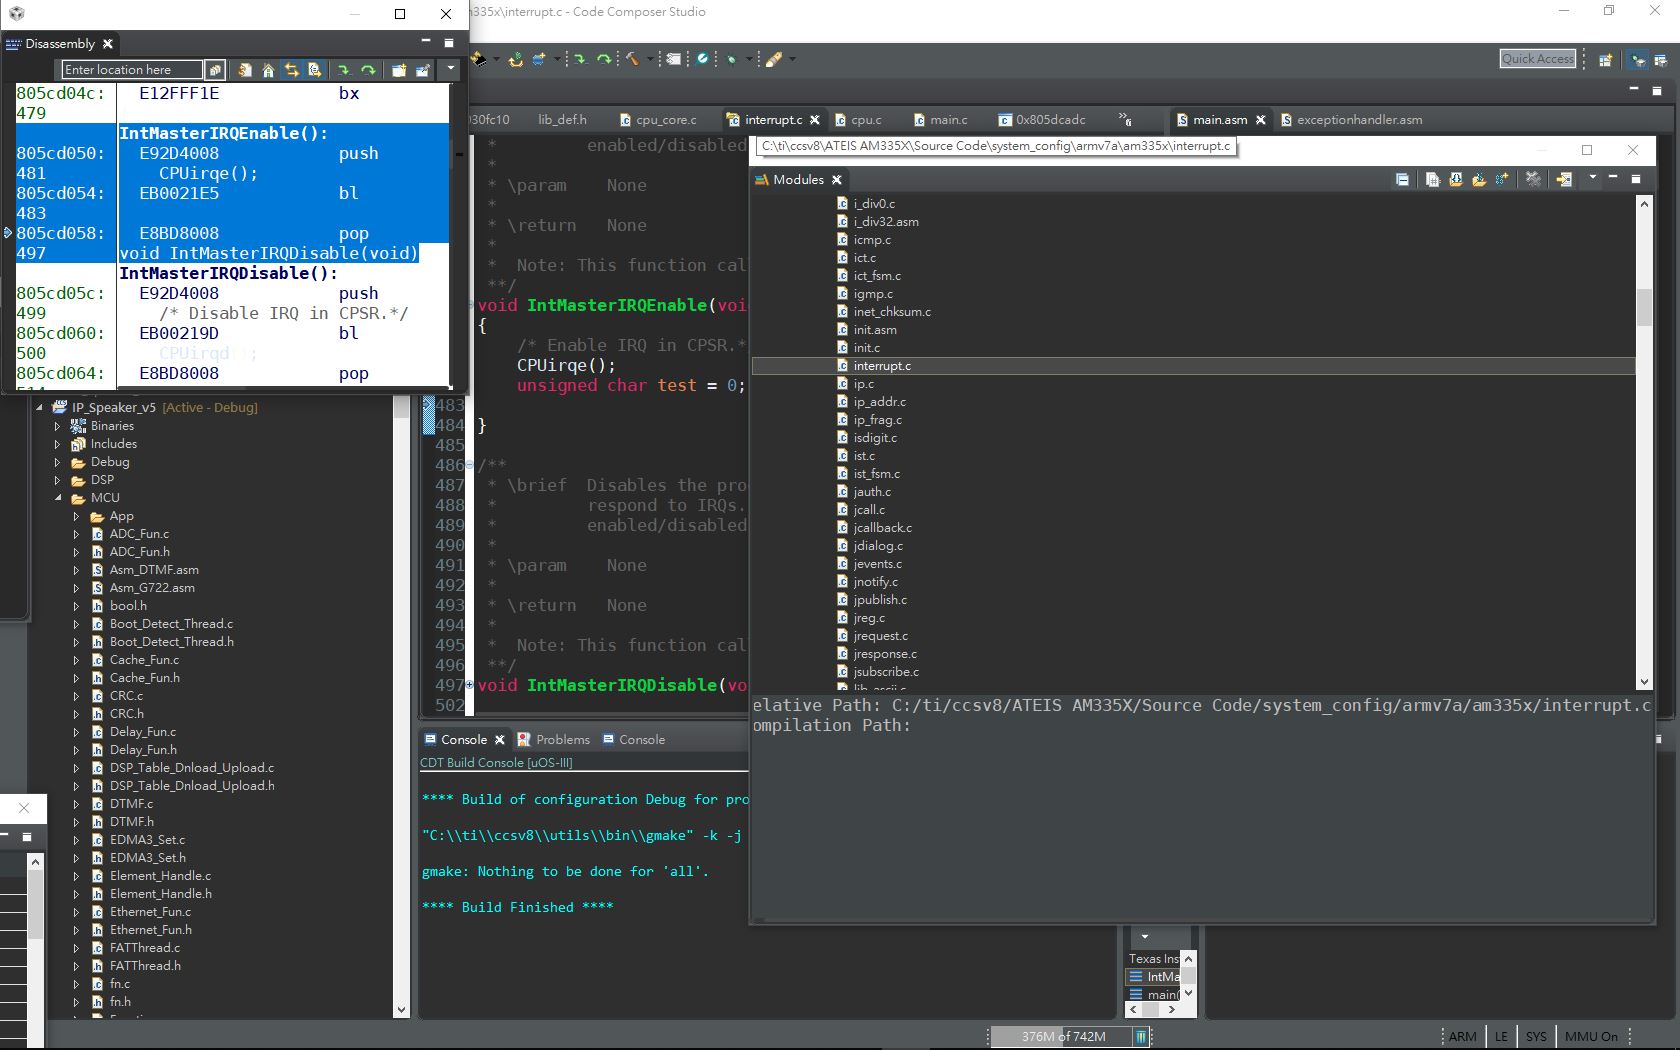Click Open Perspective icon near Quick Access
Image resolution: width=1680 pixels, height=1050 pixels.
(x=1605, y=60)
